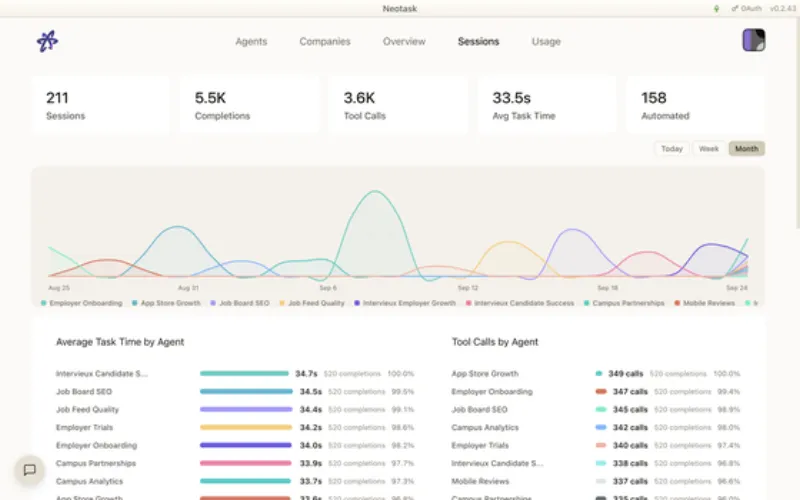
Task: Toggle Intervieux Employer Growth legend entry
Action: point(405,303)
